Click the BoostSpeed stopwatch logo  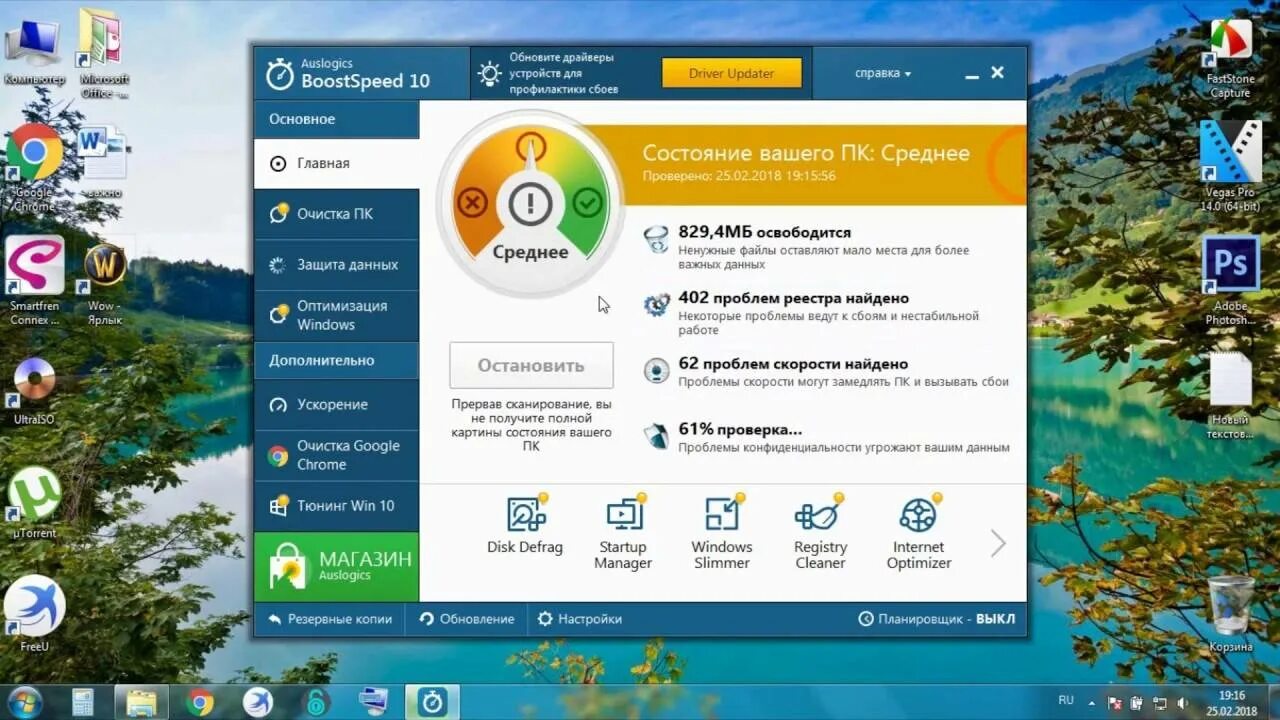coord(279,73)
